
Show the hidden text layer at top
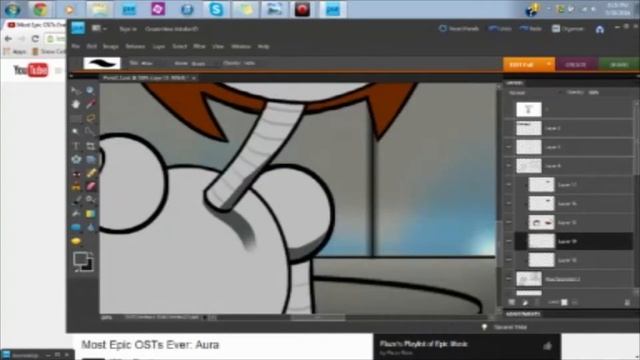[509, 109]
